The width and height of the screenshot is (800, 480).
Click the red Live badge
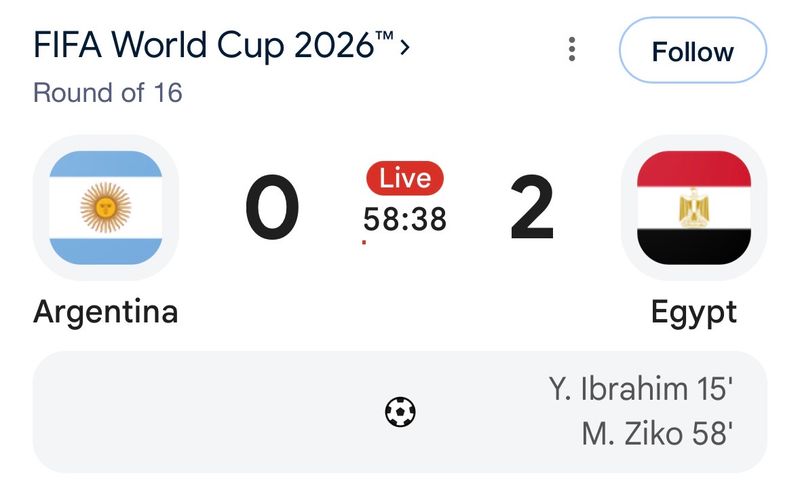(405, 178)
